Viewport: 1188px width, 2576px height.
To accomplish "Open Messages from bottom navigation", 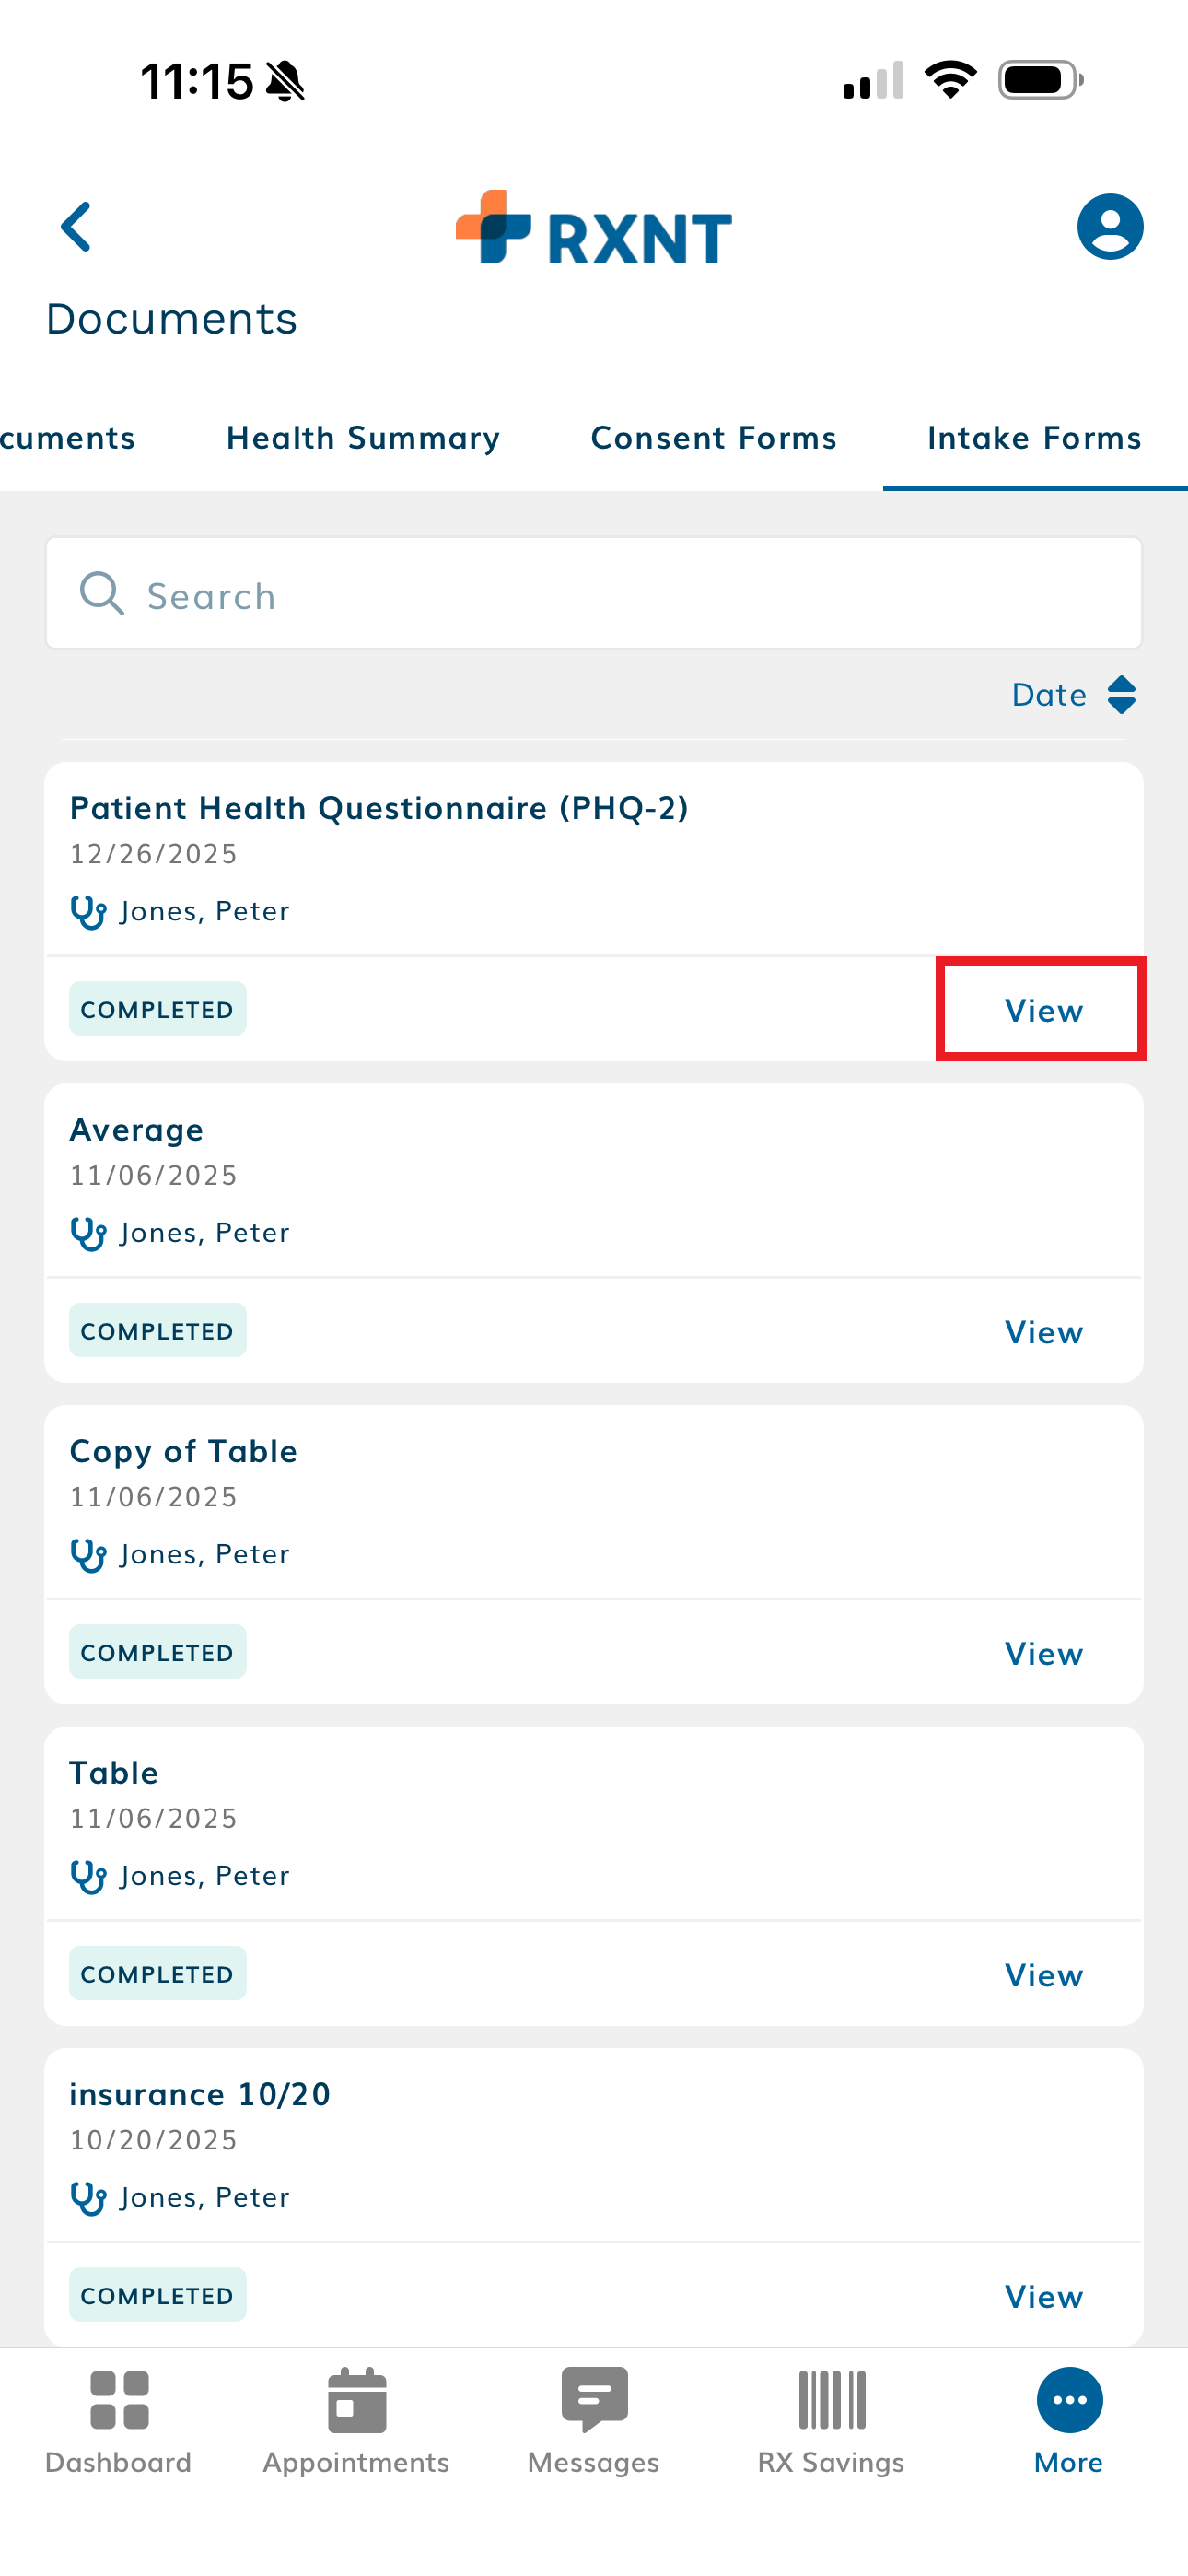I will click(594, 2400).
